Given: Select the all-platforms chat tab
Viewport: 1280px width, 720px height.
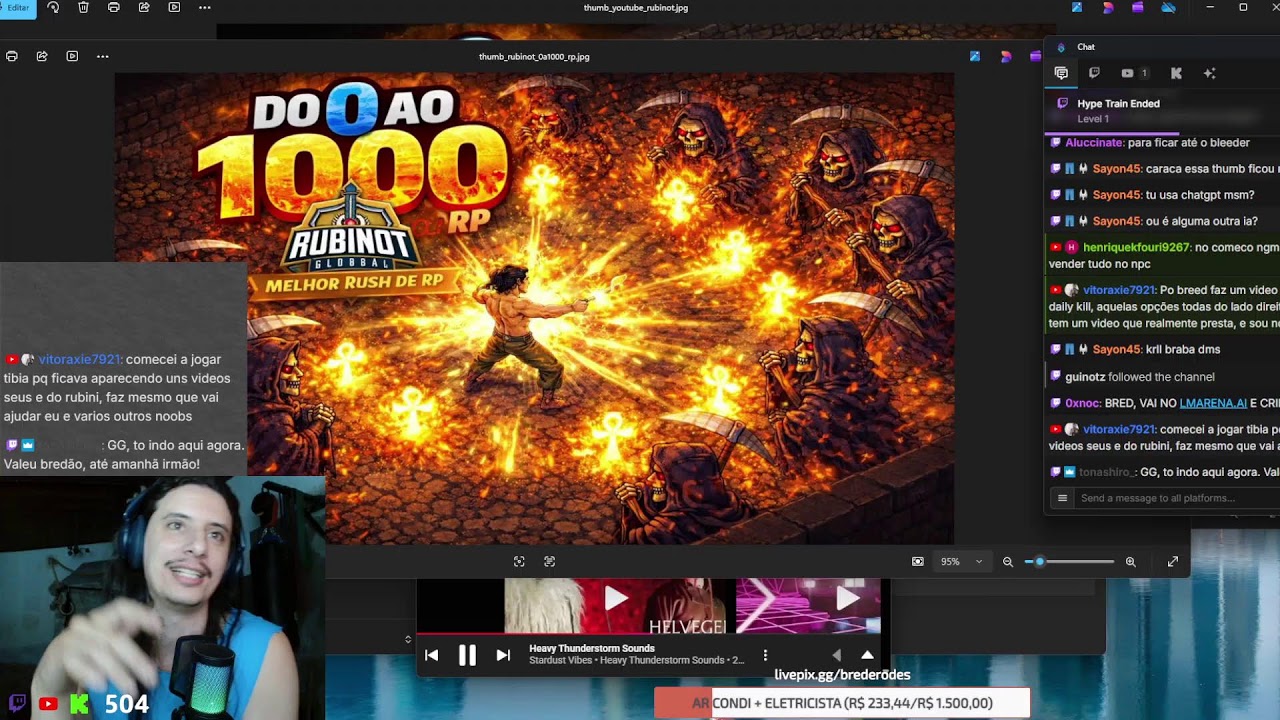Looking at the screenshot, I should (1061, 73).
